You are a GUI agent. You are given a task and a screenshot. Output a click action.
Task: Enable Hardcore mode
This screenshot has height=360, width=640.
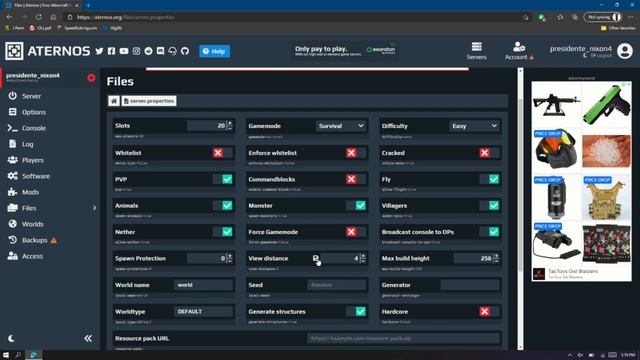489,311
